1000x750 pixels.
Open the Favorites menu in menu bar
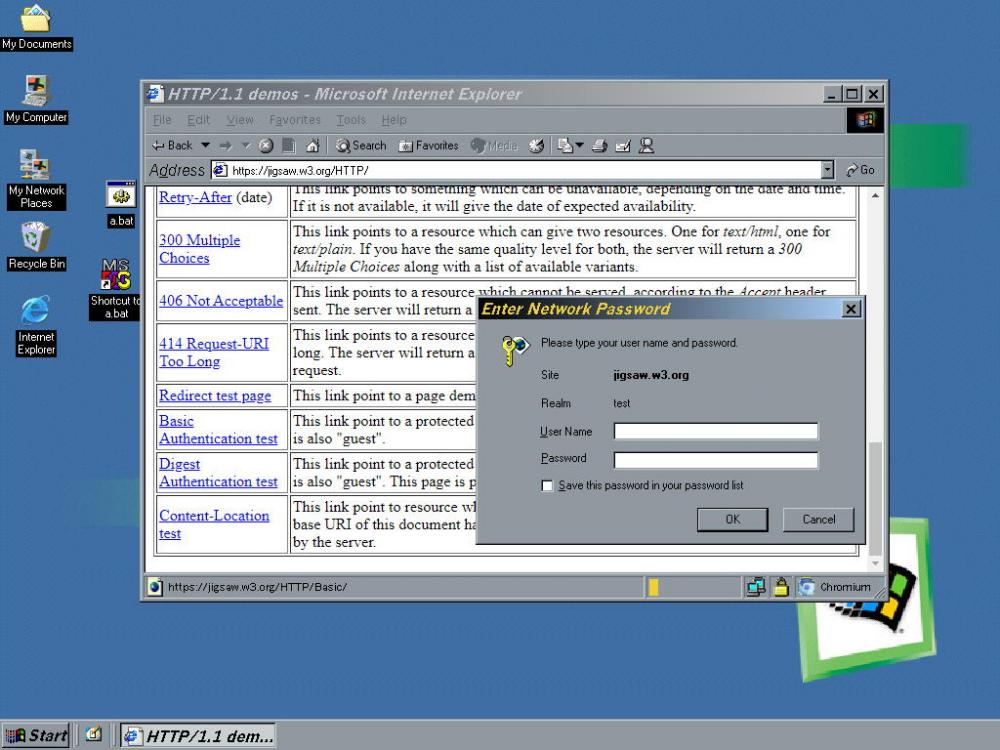coord(295,120)
